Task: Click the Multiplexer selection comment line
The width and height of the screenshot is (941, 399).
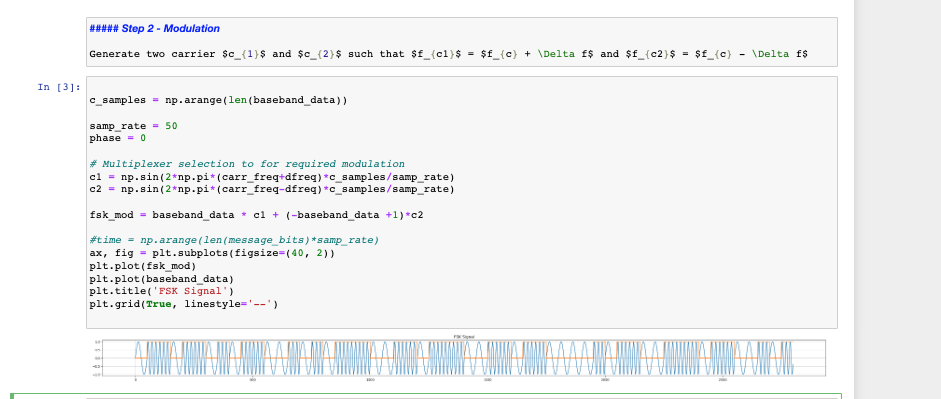Action: pos(247,164)
